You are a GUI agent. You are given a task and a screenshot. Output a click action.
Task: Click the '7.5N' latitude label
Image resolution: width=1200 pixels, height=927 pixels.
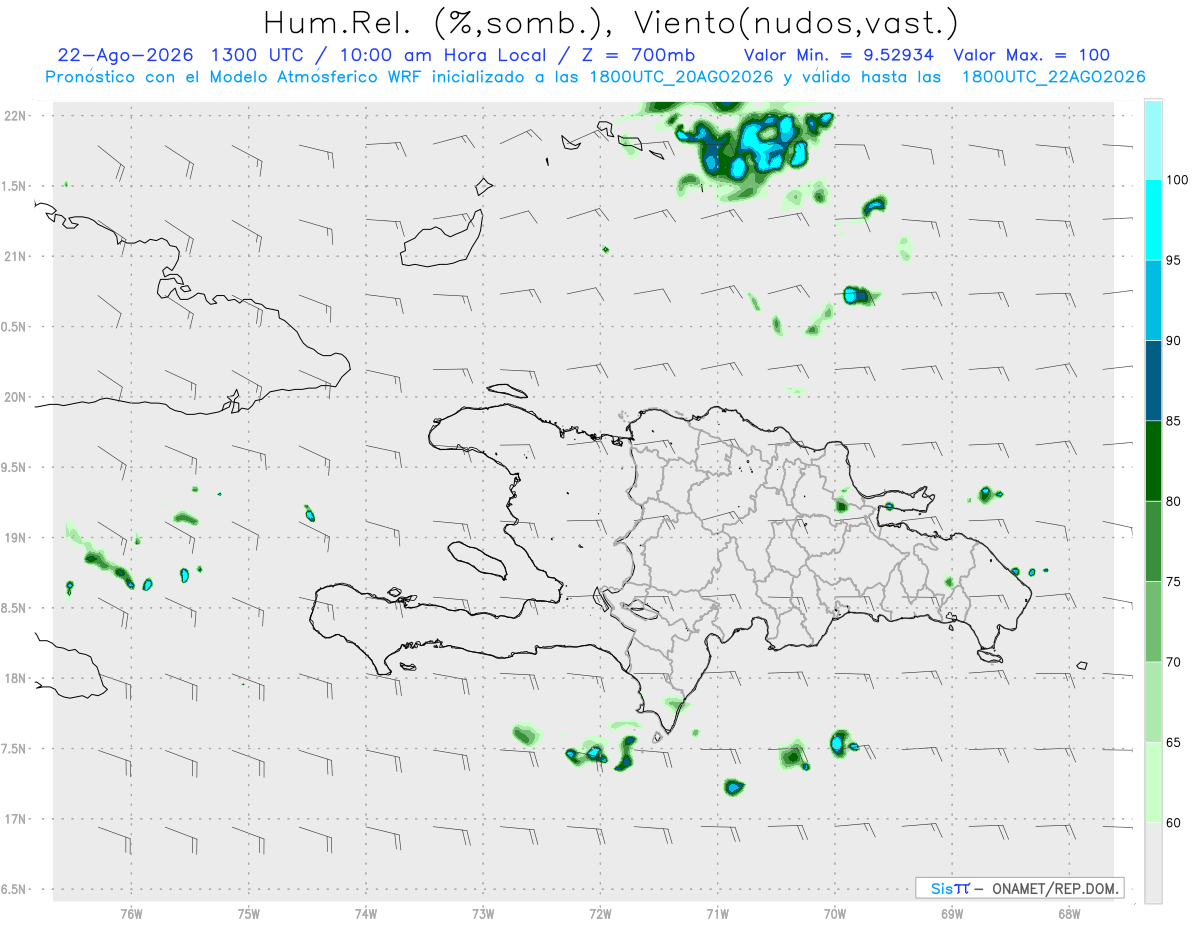[x=15, y=749]
